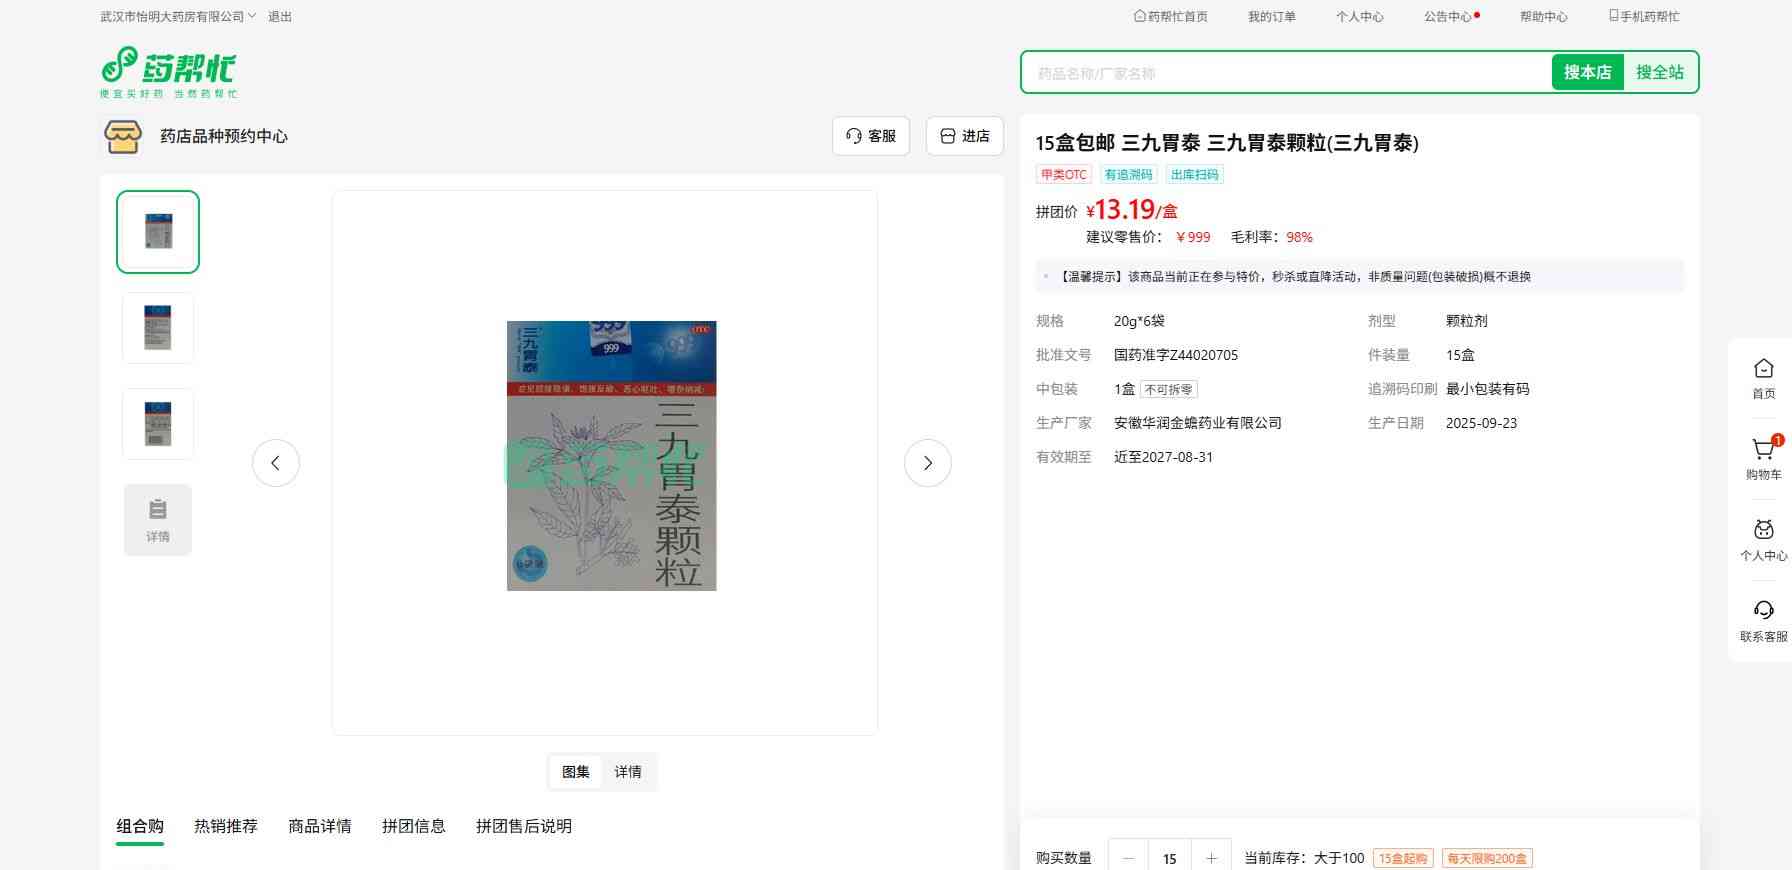The width and height of the screenshot is (1792, 870).
Task: Increase purchase quantity with plus button
Action: [1211, 858]
